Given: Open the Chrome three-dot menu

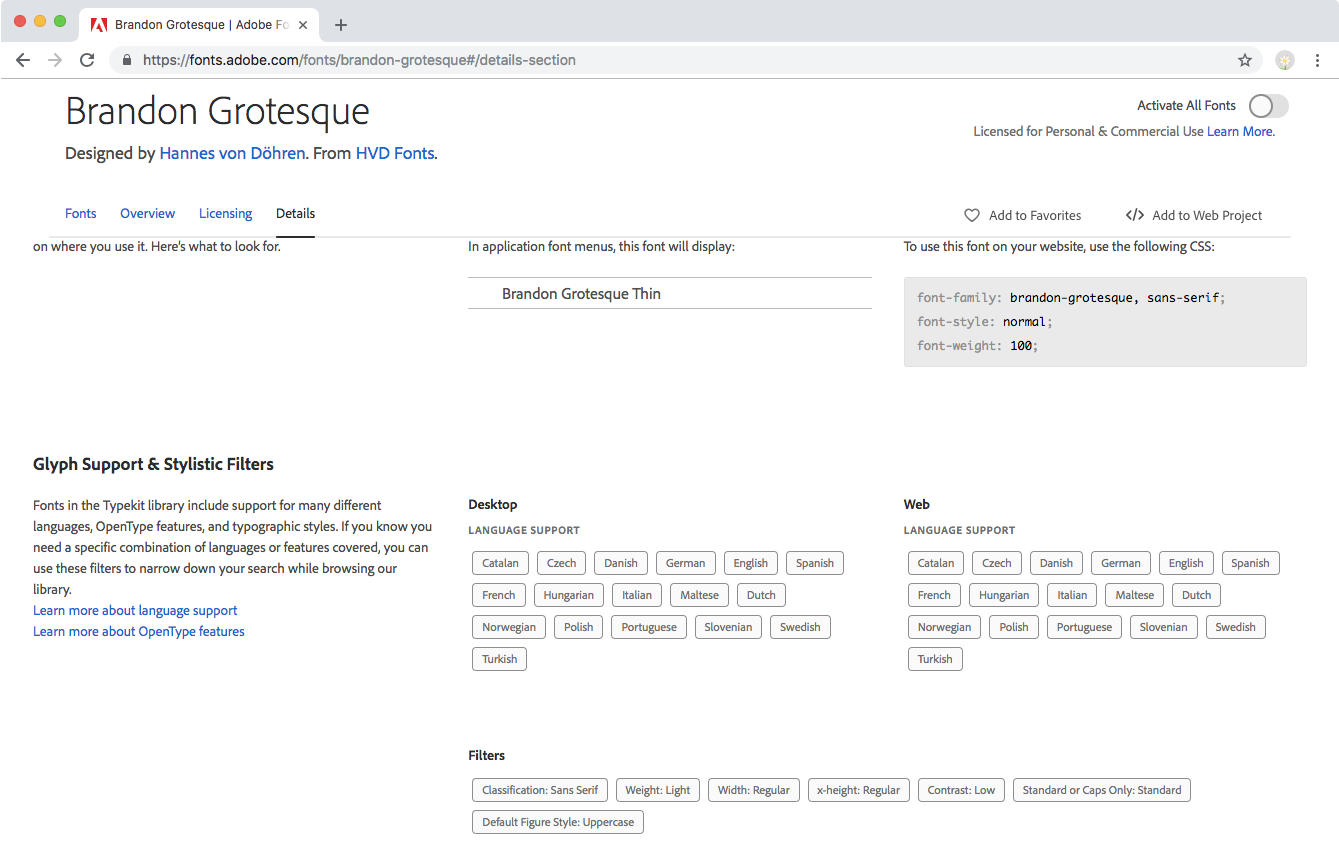Looking at the screenshot, I should 1317,60.
